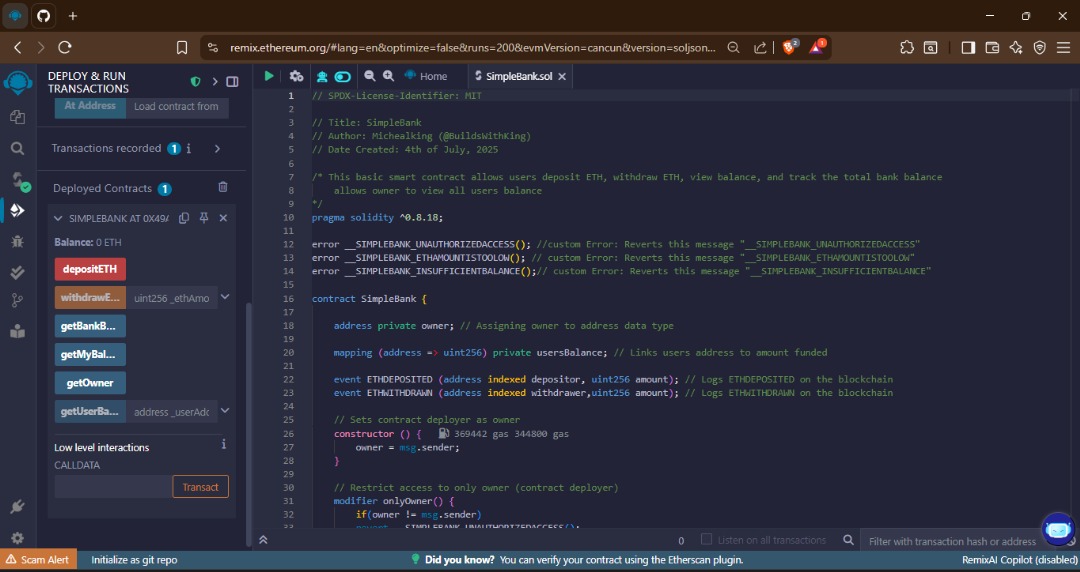This screenshot has width=1080, height=572.
Task: Focus the CALLDATA input field
Action: pos(114,487)
